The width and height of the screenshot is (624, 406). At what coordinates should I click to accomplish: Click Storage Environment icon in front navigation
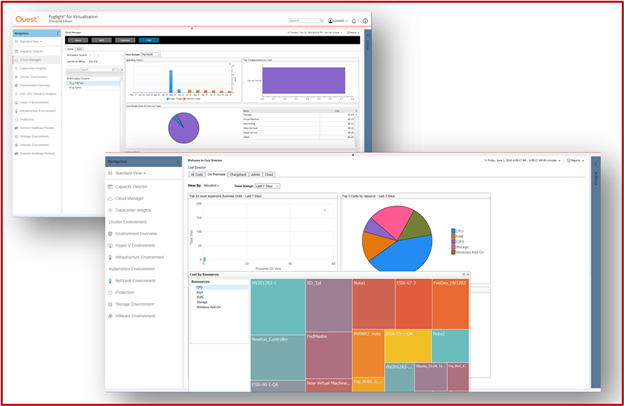point(110,304)
